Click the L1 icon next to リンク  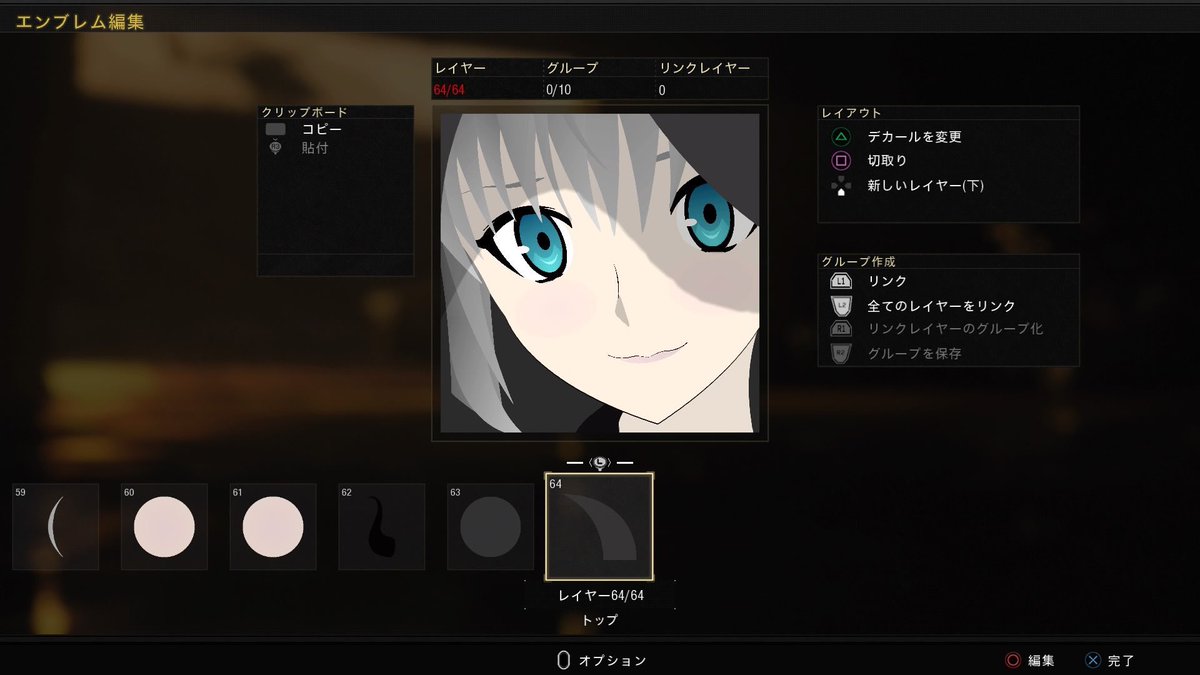click(841, 282)
